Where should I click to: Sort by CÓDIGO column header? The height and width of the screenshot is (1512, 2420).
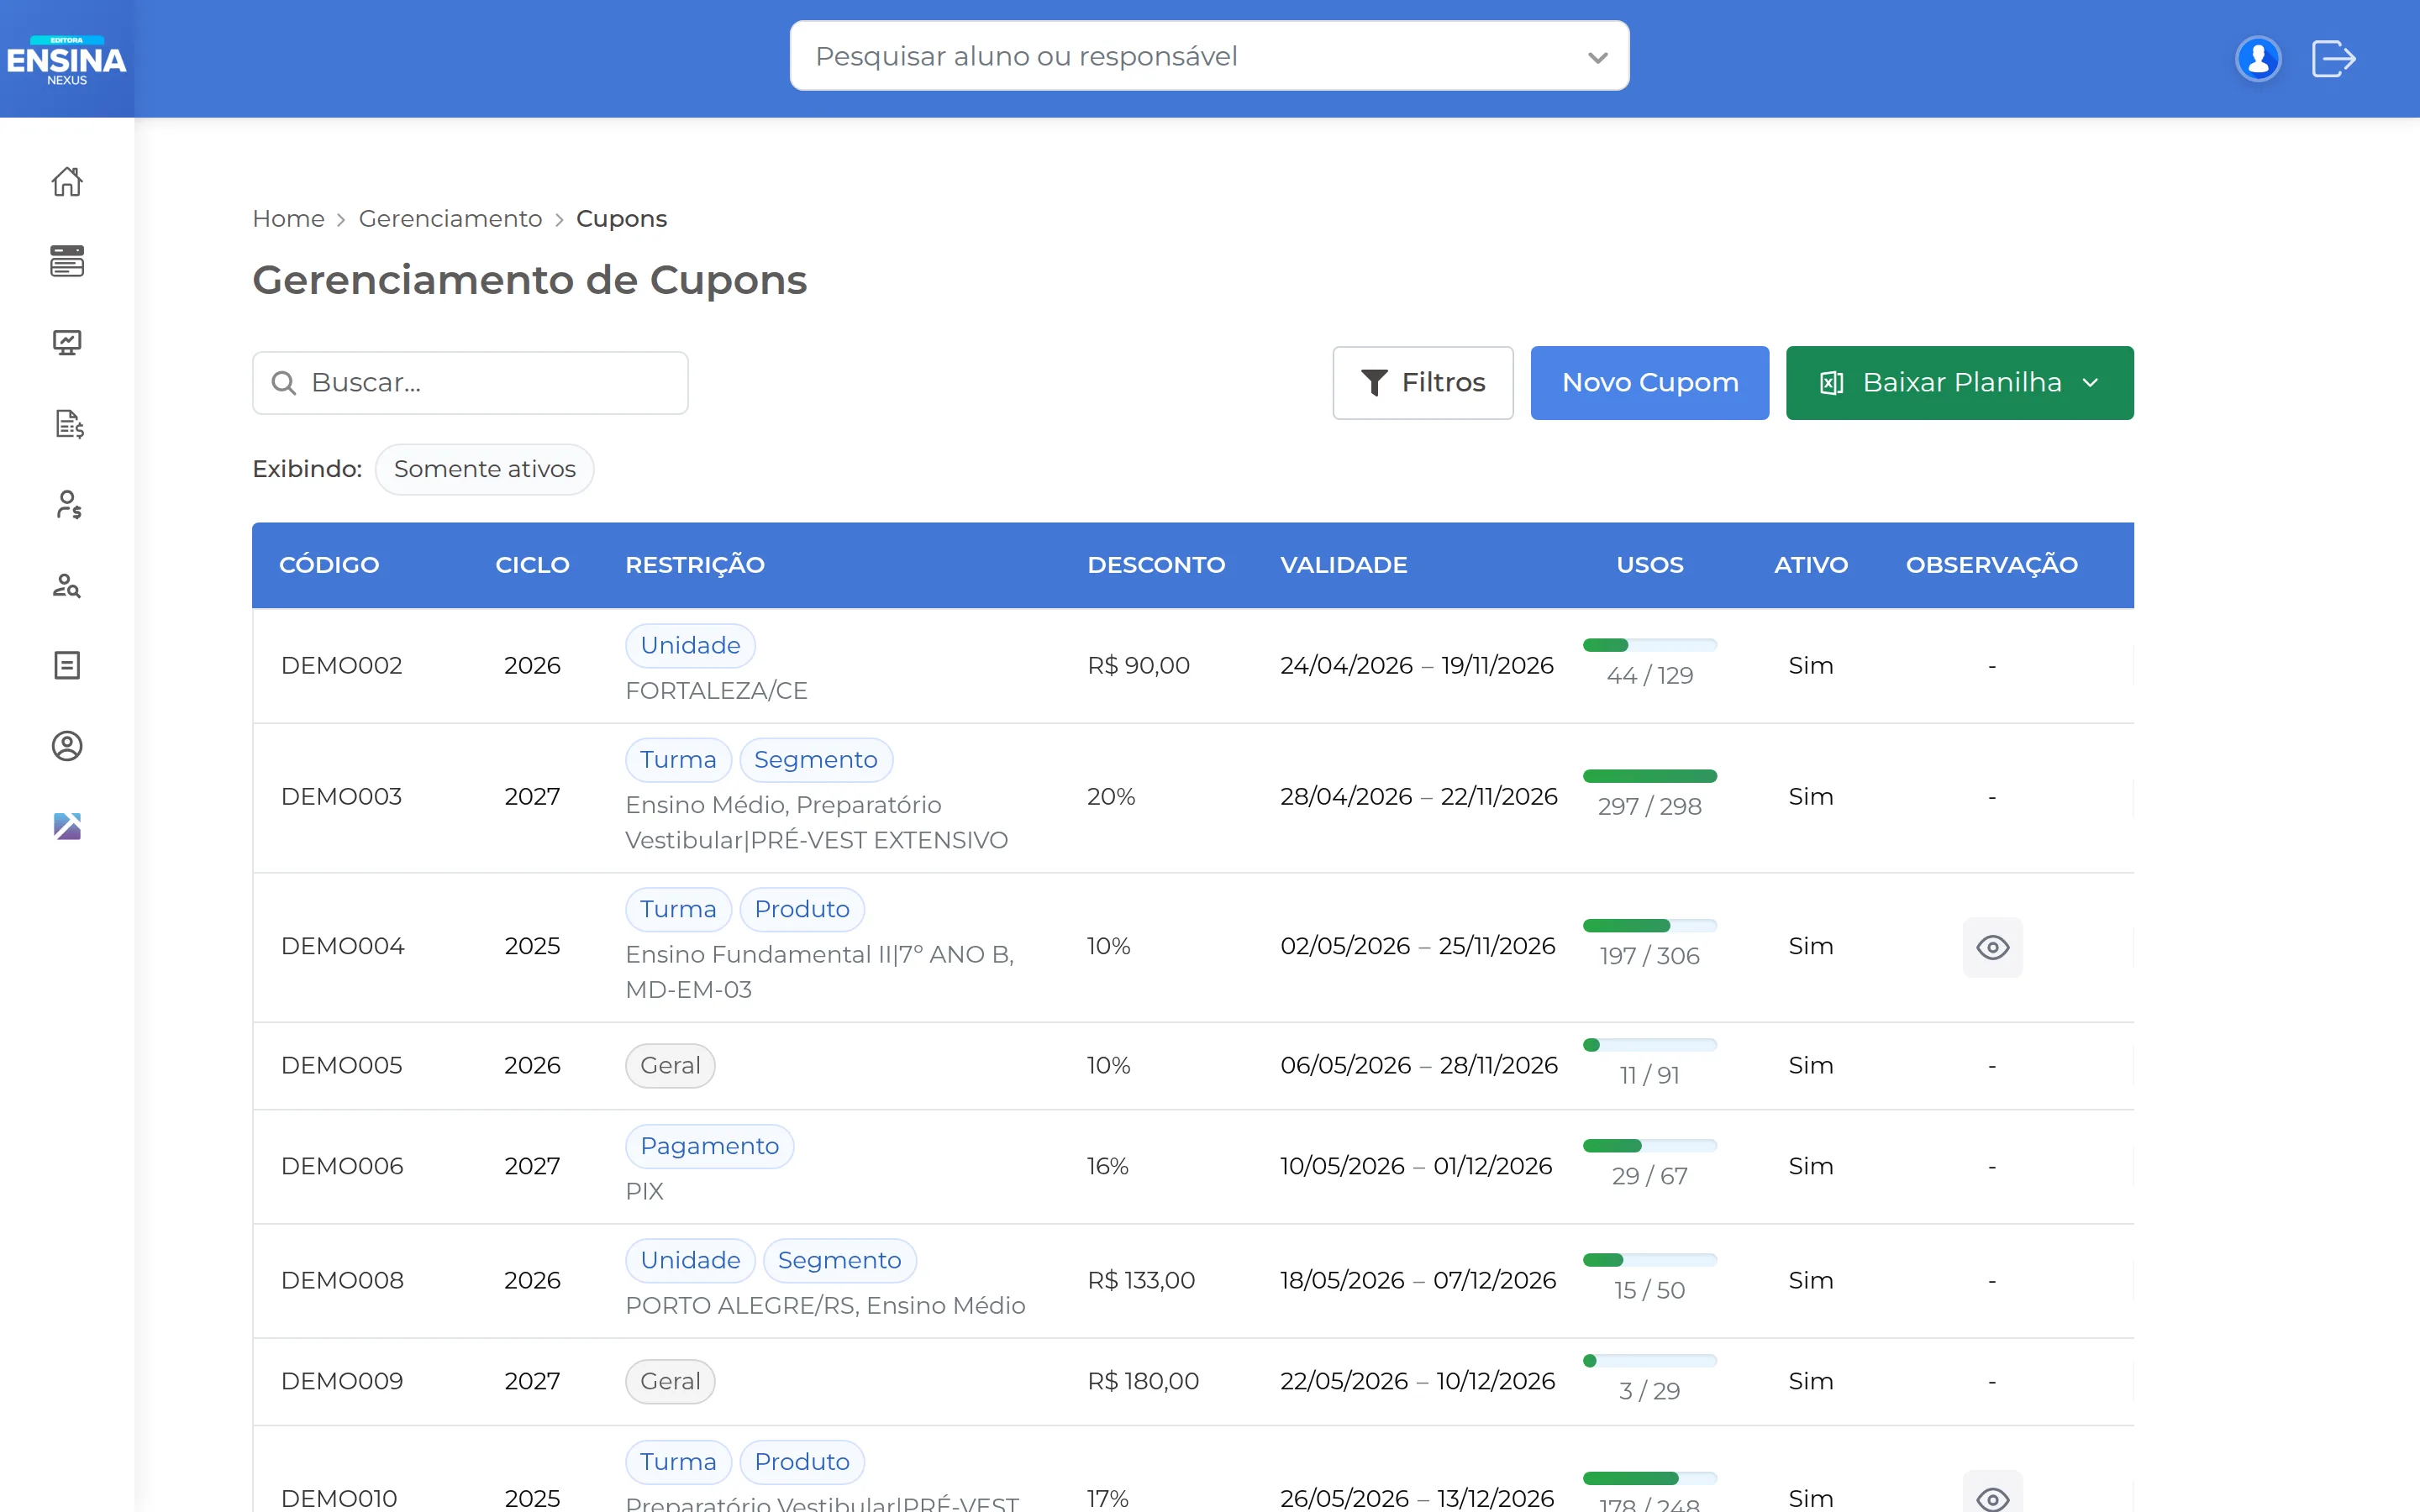point(329,565)
